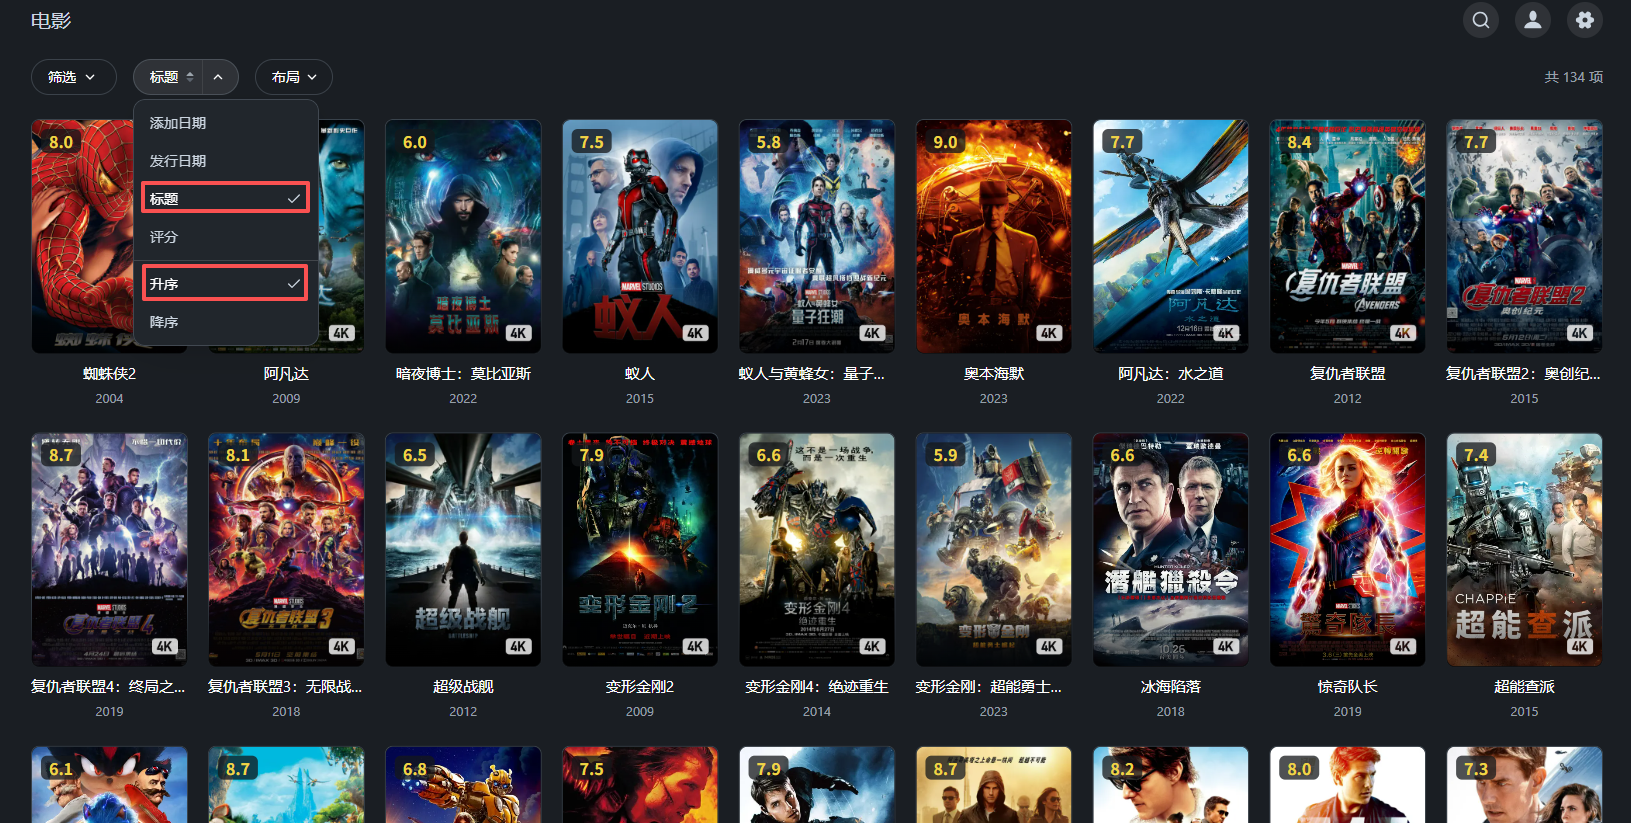1631x823 pixels.
Task: Click the 变形金刚2 title text
Action: pos(640,687)
